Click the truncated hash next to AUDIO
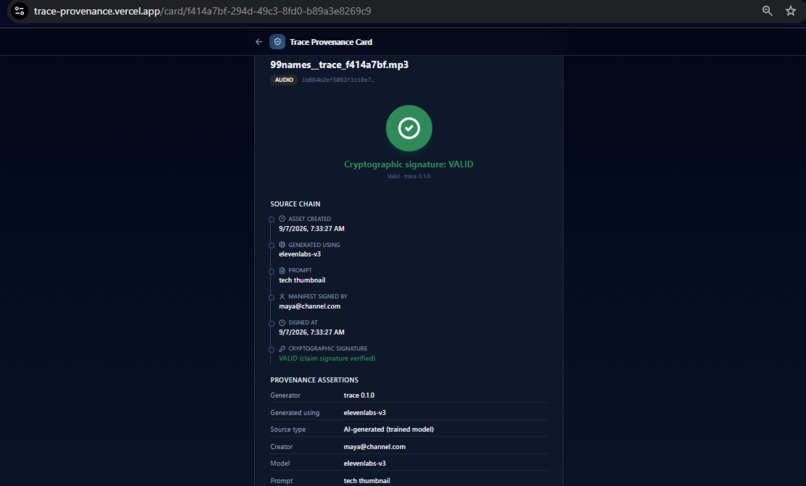The width and height of the screenshot is (806, 486). (338, 80)
